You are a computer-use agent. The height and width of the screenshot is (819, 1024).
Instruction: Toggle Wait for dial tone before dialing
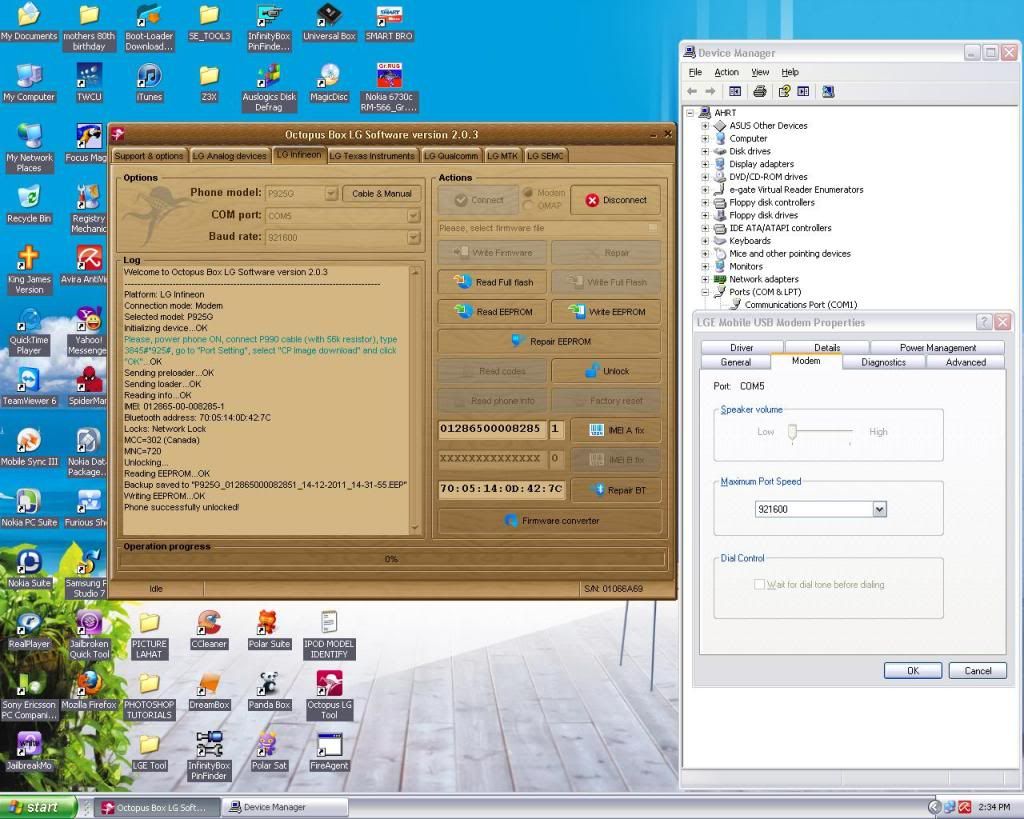[x=760, y=585]
